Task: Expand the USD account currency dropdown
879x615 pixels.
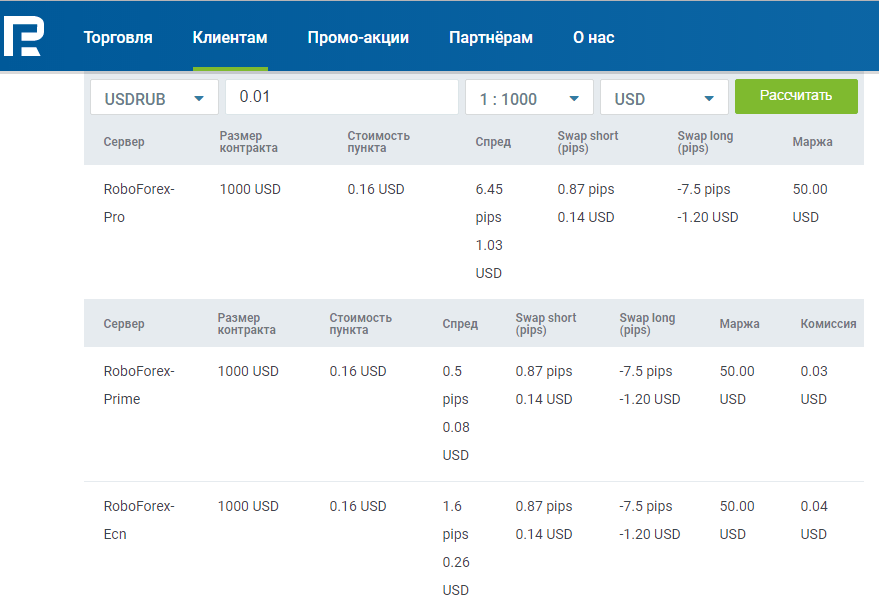Action: 664,98
